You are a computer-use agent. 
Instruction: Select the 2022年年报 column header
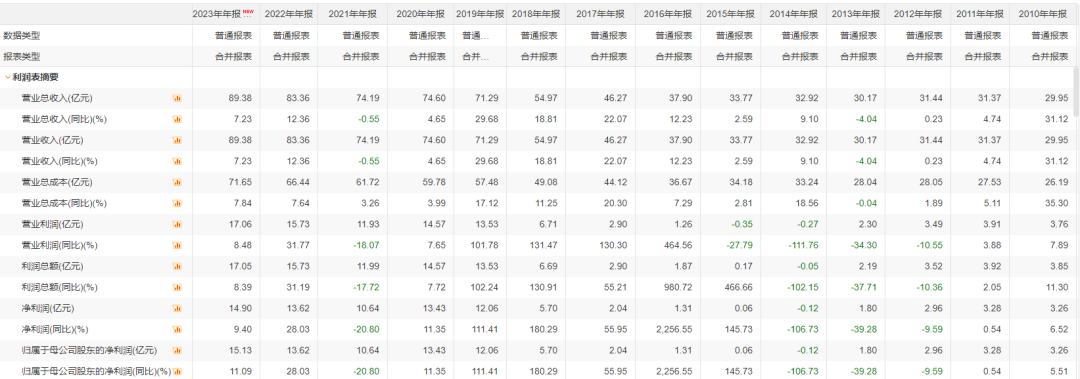coord(289,14)
